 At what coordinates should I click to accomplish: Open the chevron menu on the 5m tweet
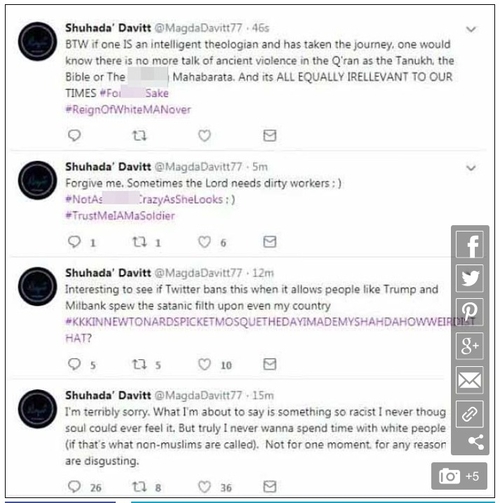[471, 168]
